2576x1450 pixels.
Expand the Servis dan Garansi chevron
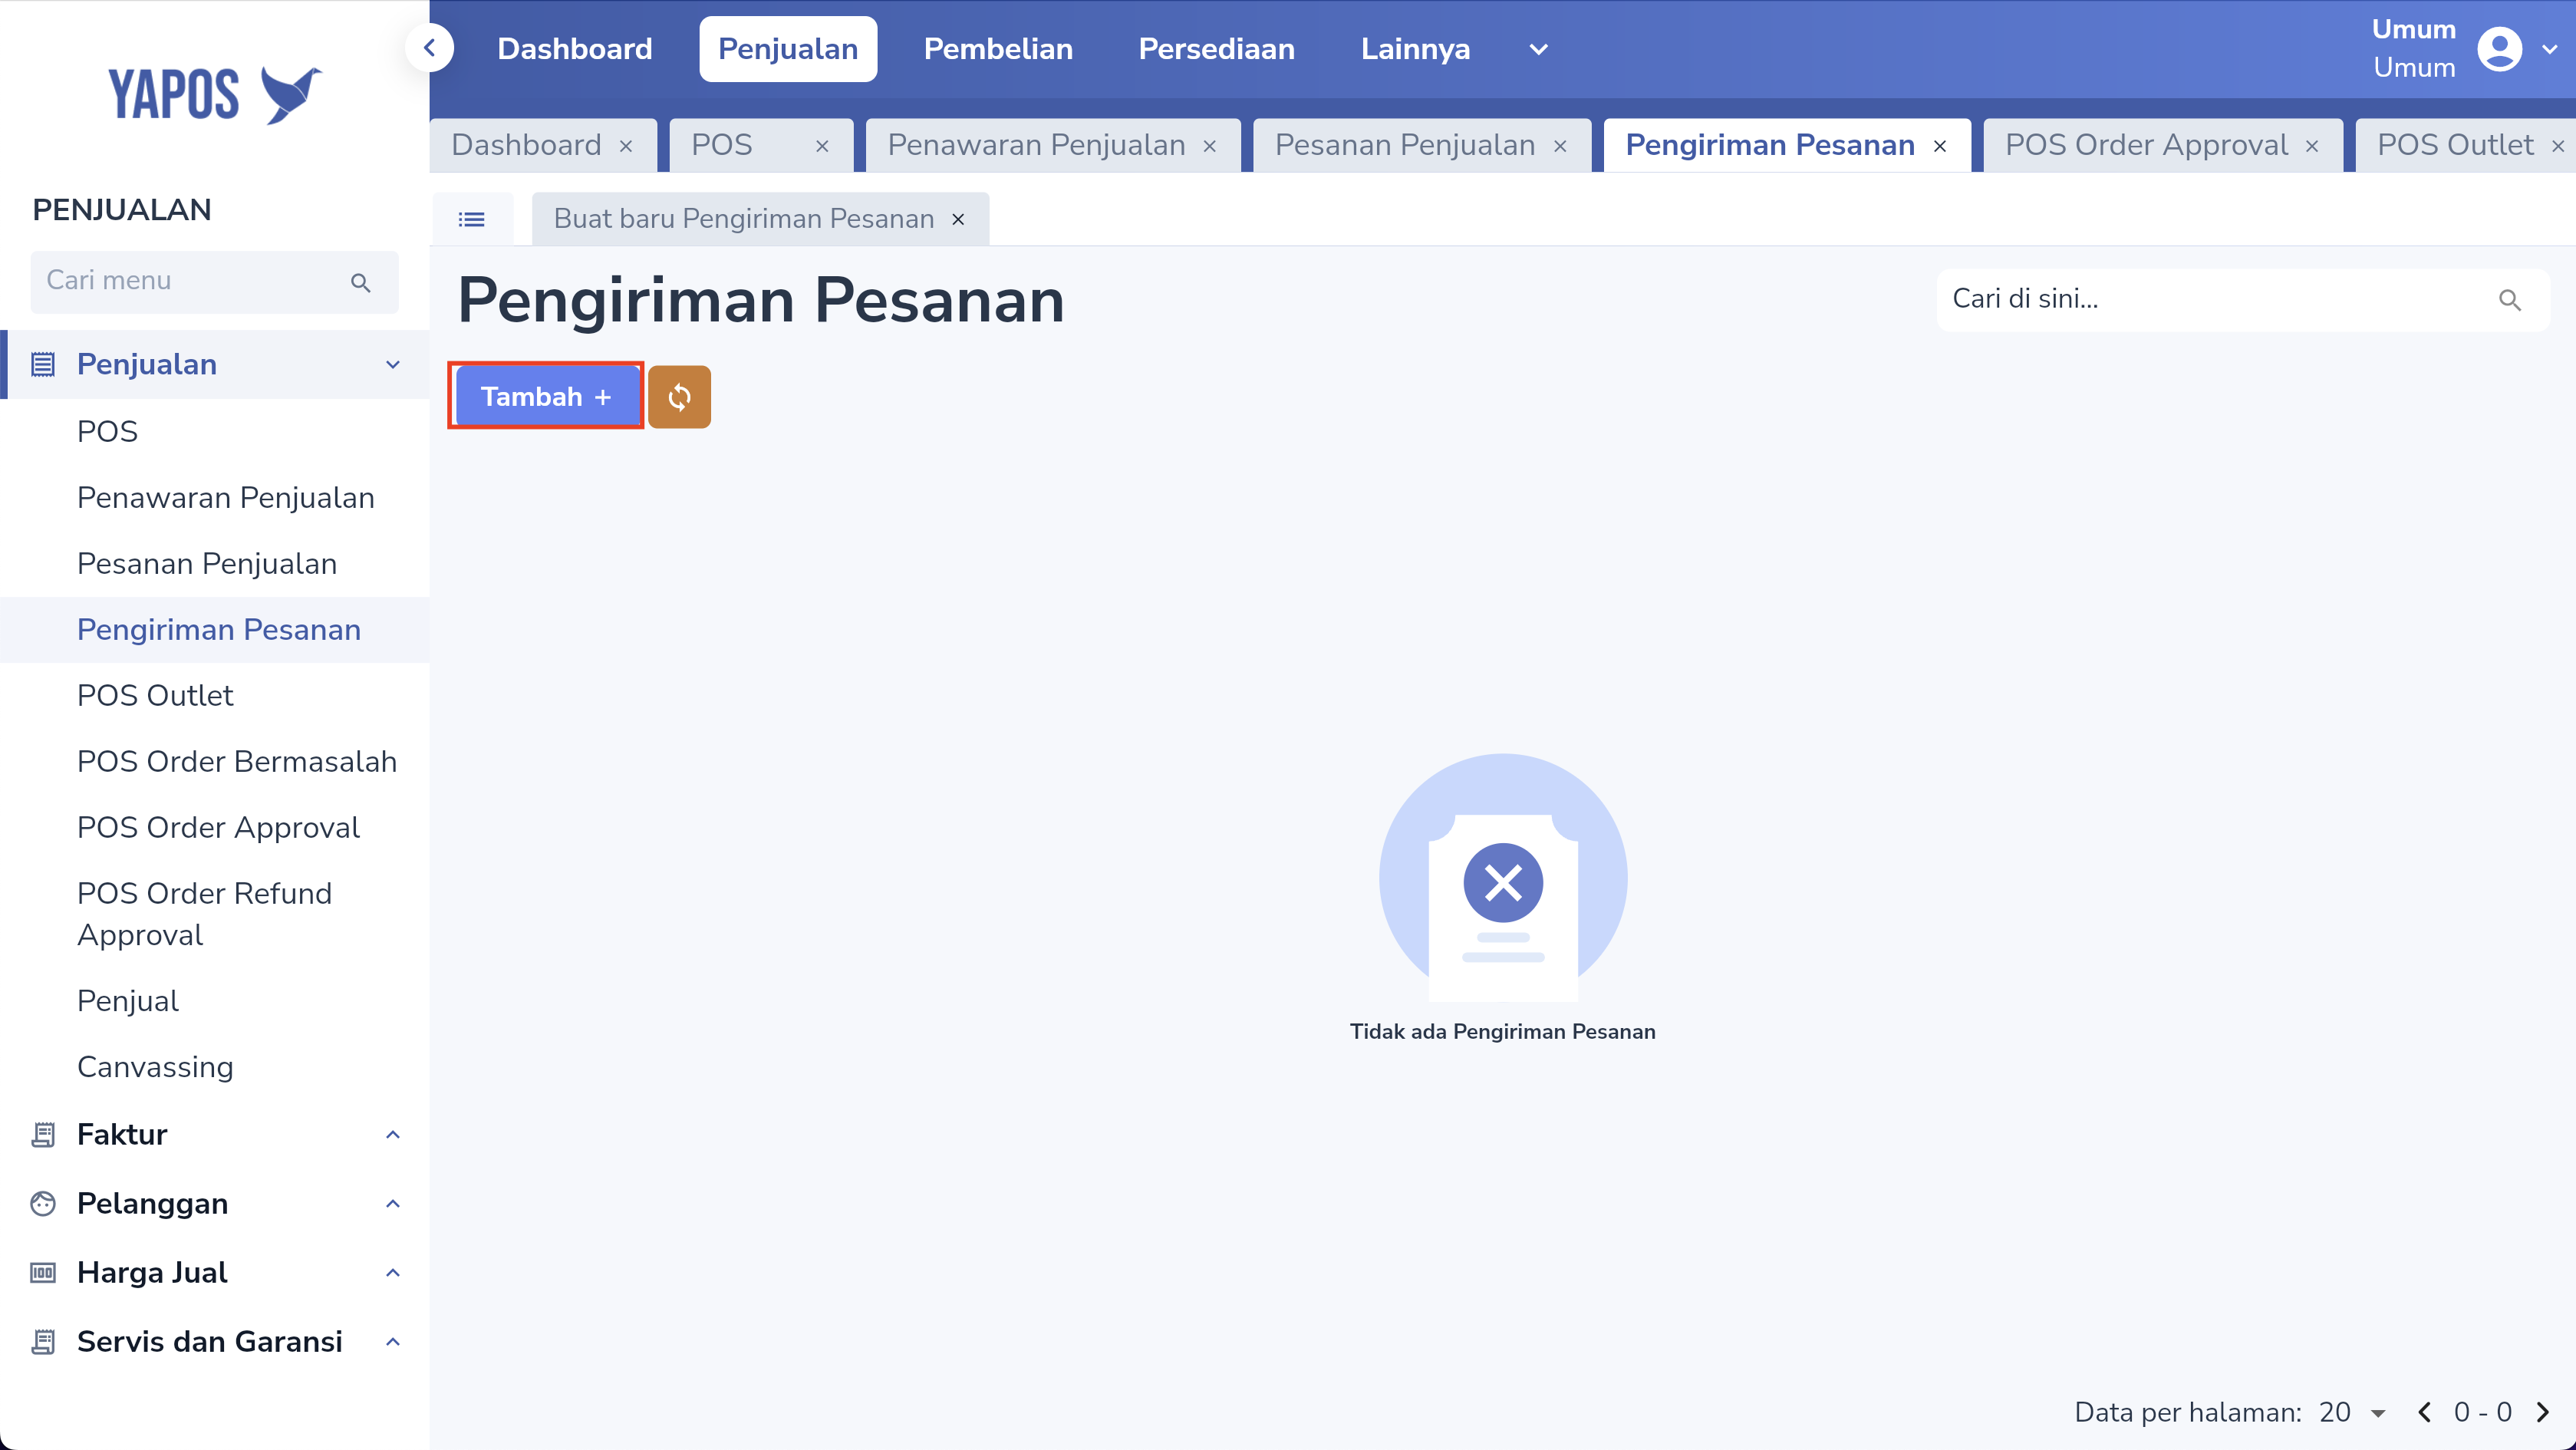pyautogui.click(x=393, y=1341)
